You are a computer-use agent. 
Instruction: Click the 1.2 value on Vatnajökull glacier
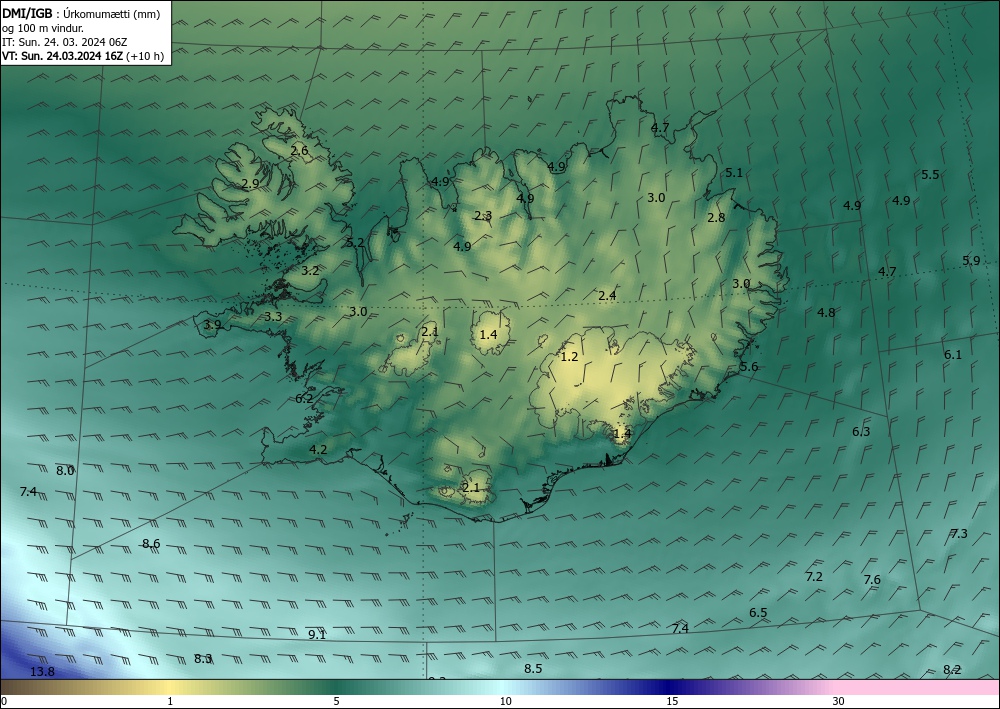pyautogui.click(x=569, y=357)
